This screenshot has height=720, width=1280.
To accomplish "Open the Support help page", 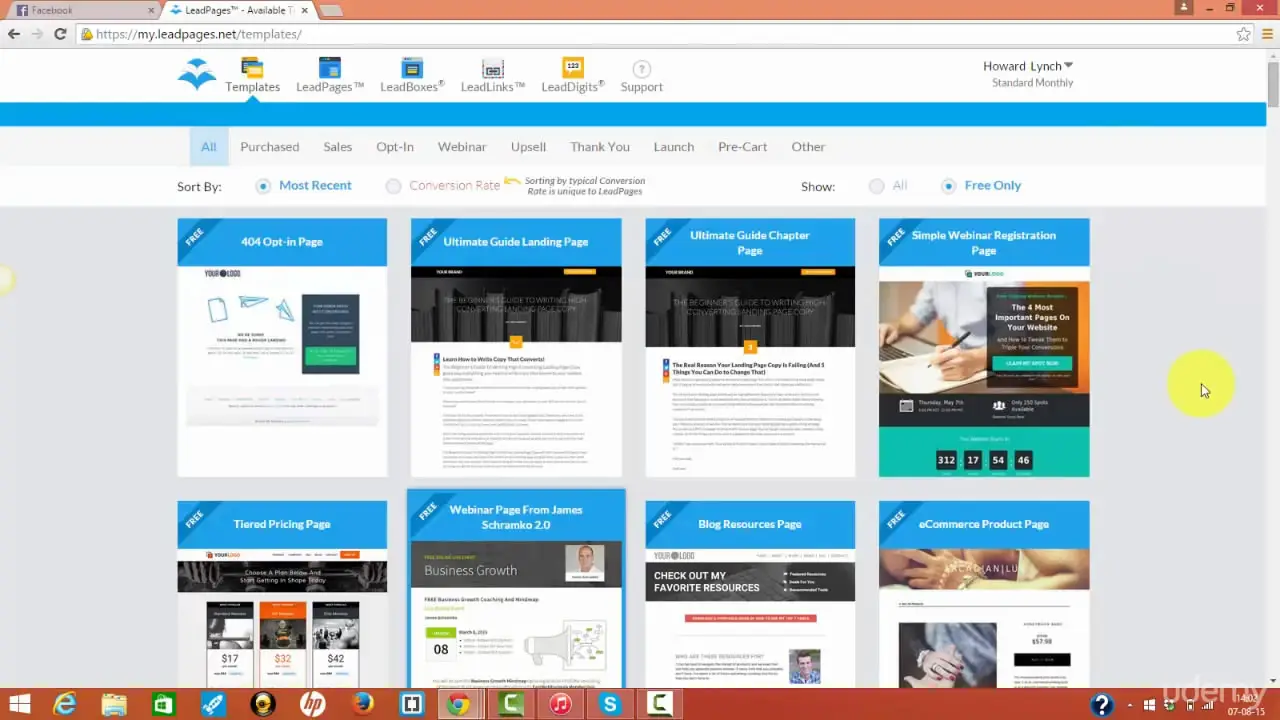I will [641, 76].
